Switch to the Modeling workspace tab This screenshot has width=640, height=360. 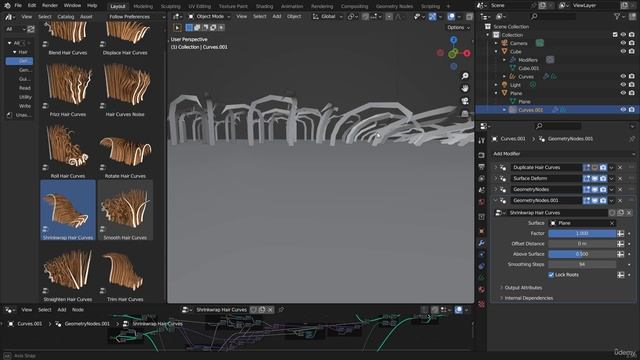143,6
